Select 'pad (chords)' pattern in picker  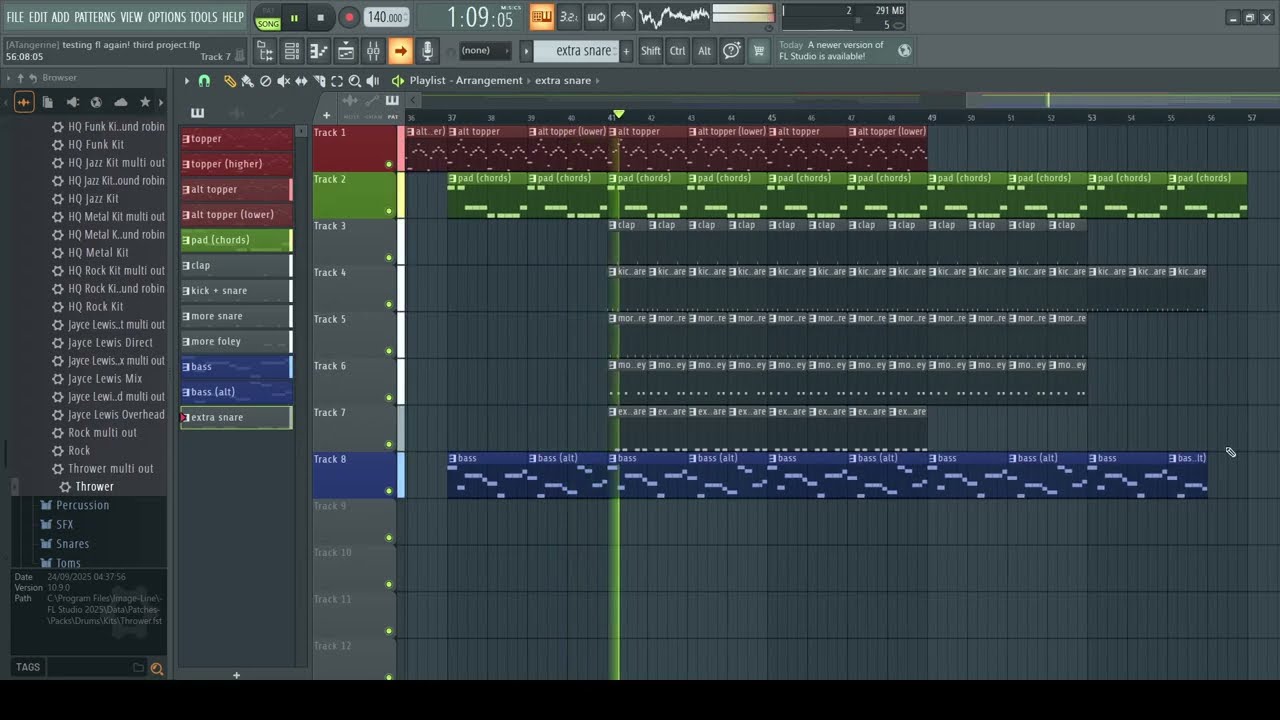237,240
